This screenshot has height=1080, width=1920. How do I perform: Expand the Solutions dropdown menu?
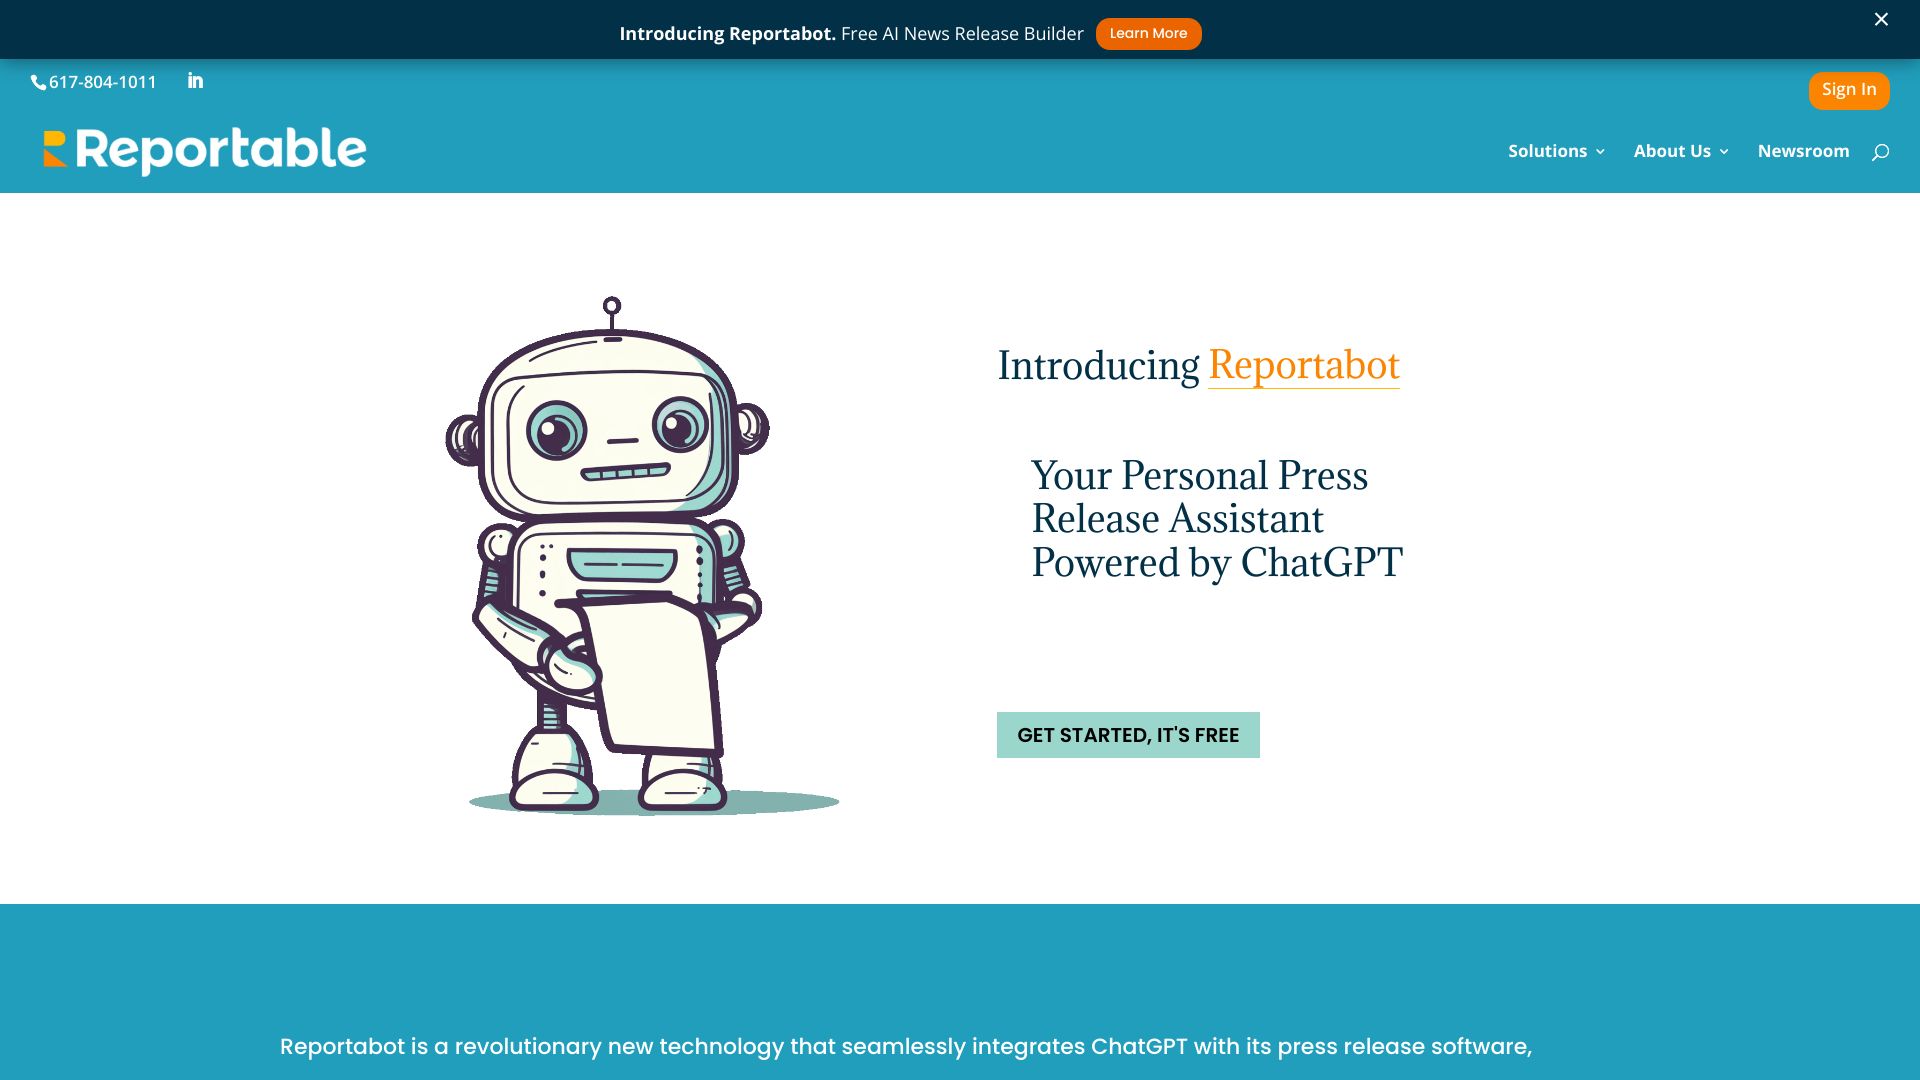1556,151
